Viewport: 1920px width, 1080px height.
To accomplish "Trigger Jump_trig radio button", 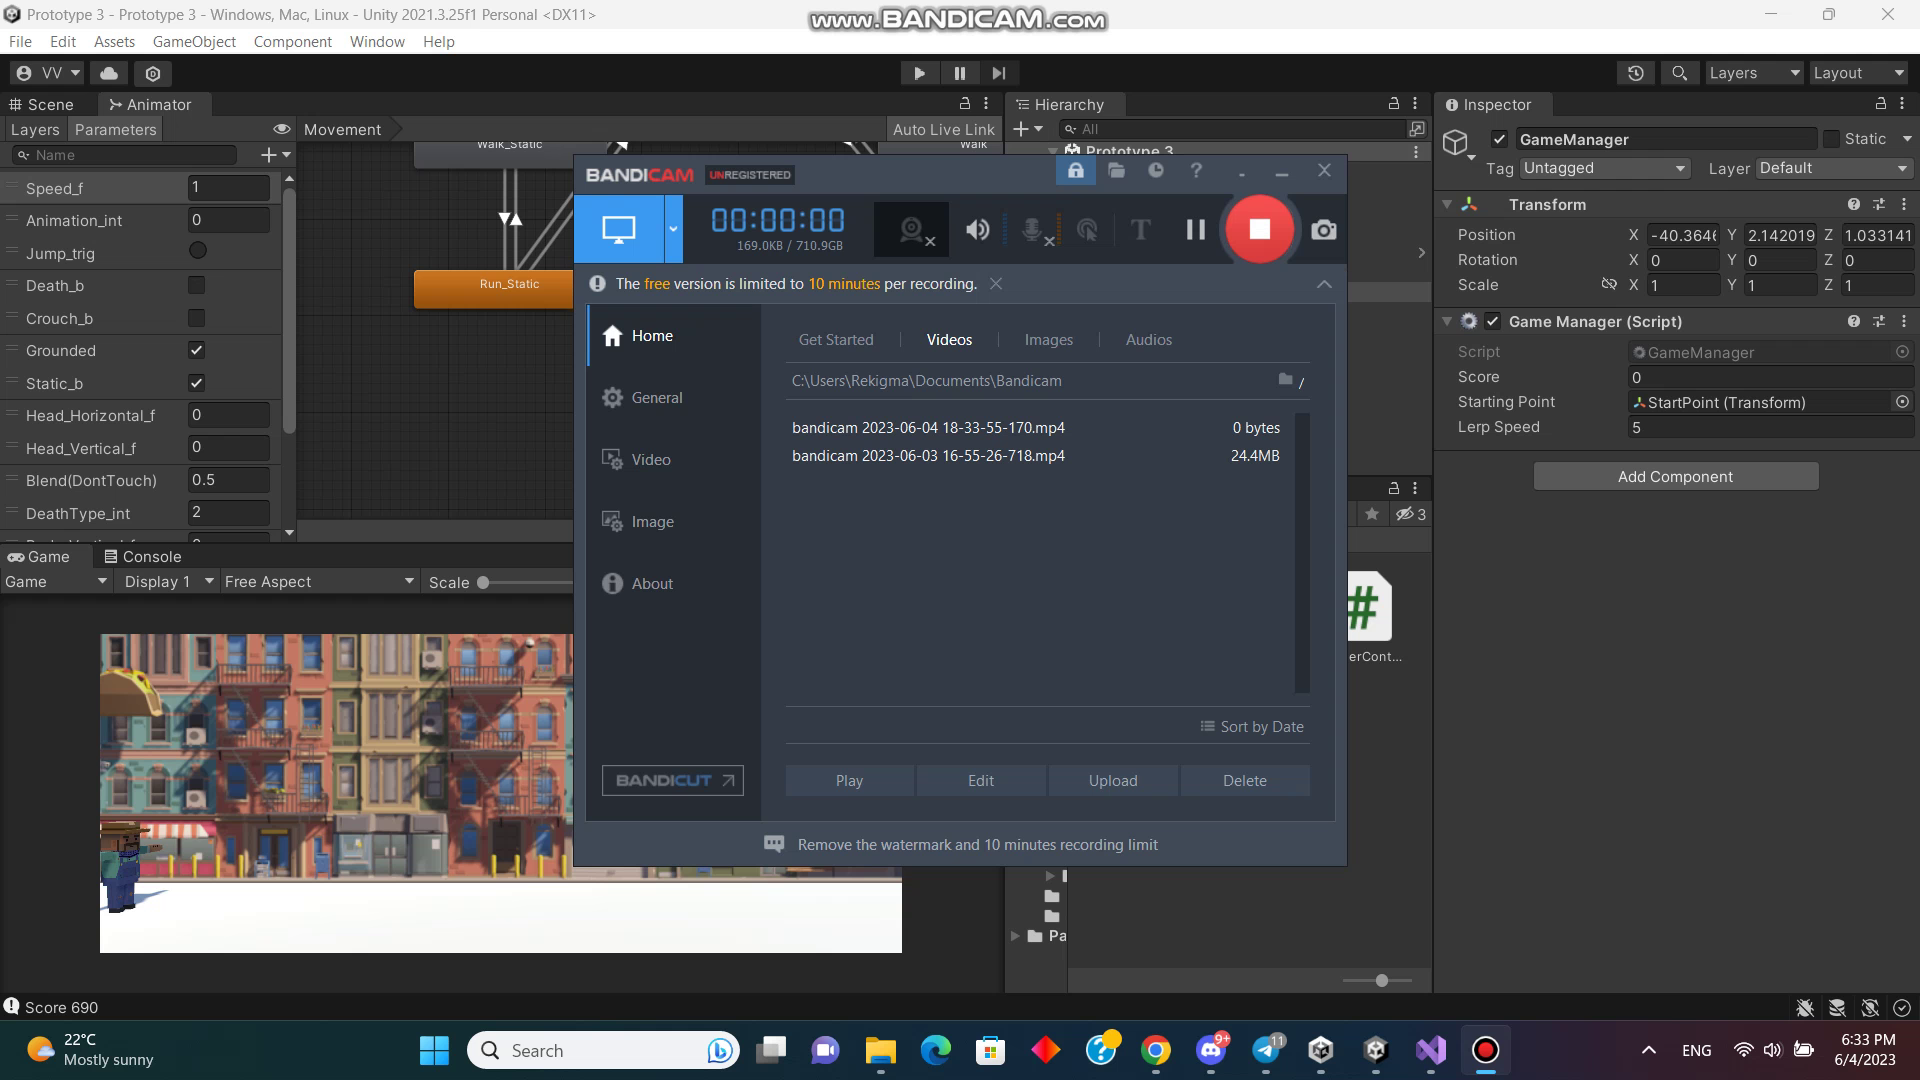I will (x=198, y=251).
